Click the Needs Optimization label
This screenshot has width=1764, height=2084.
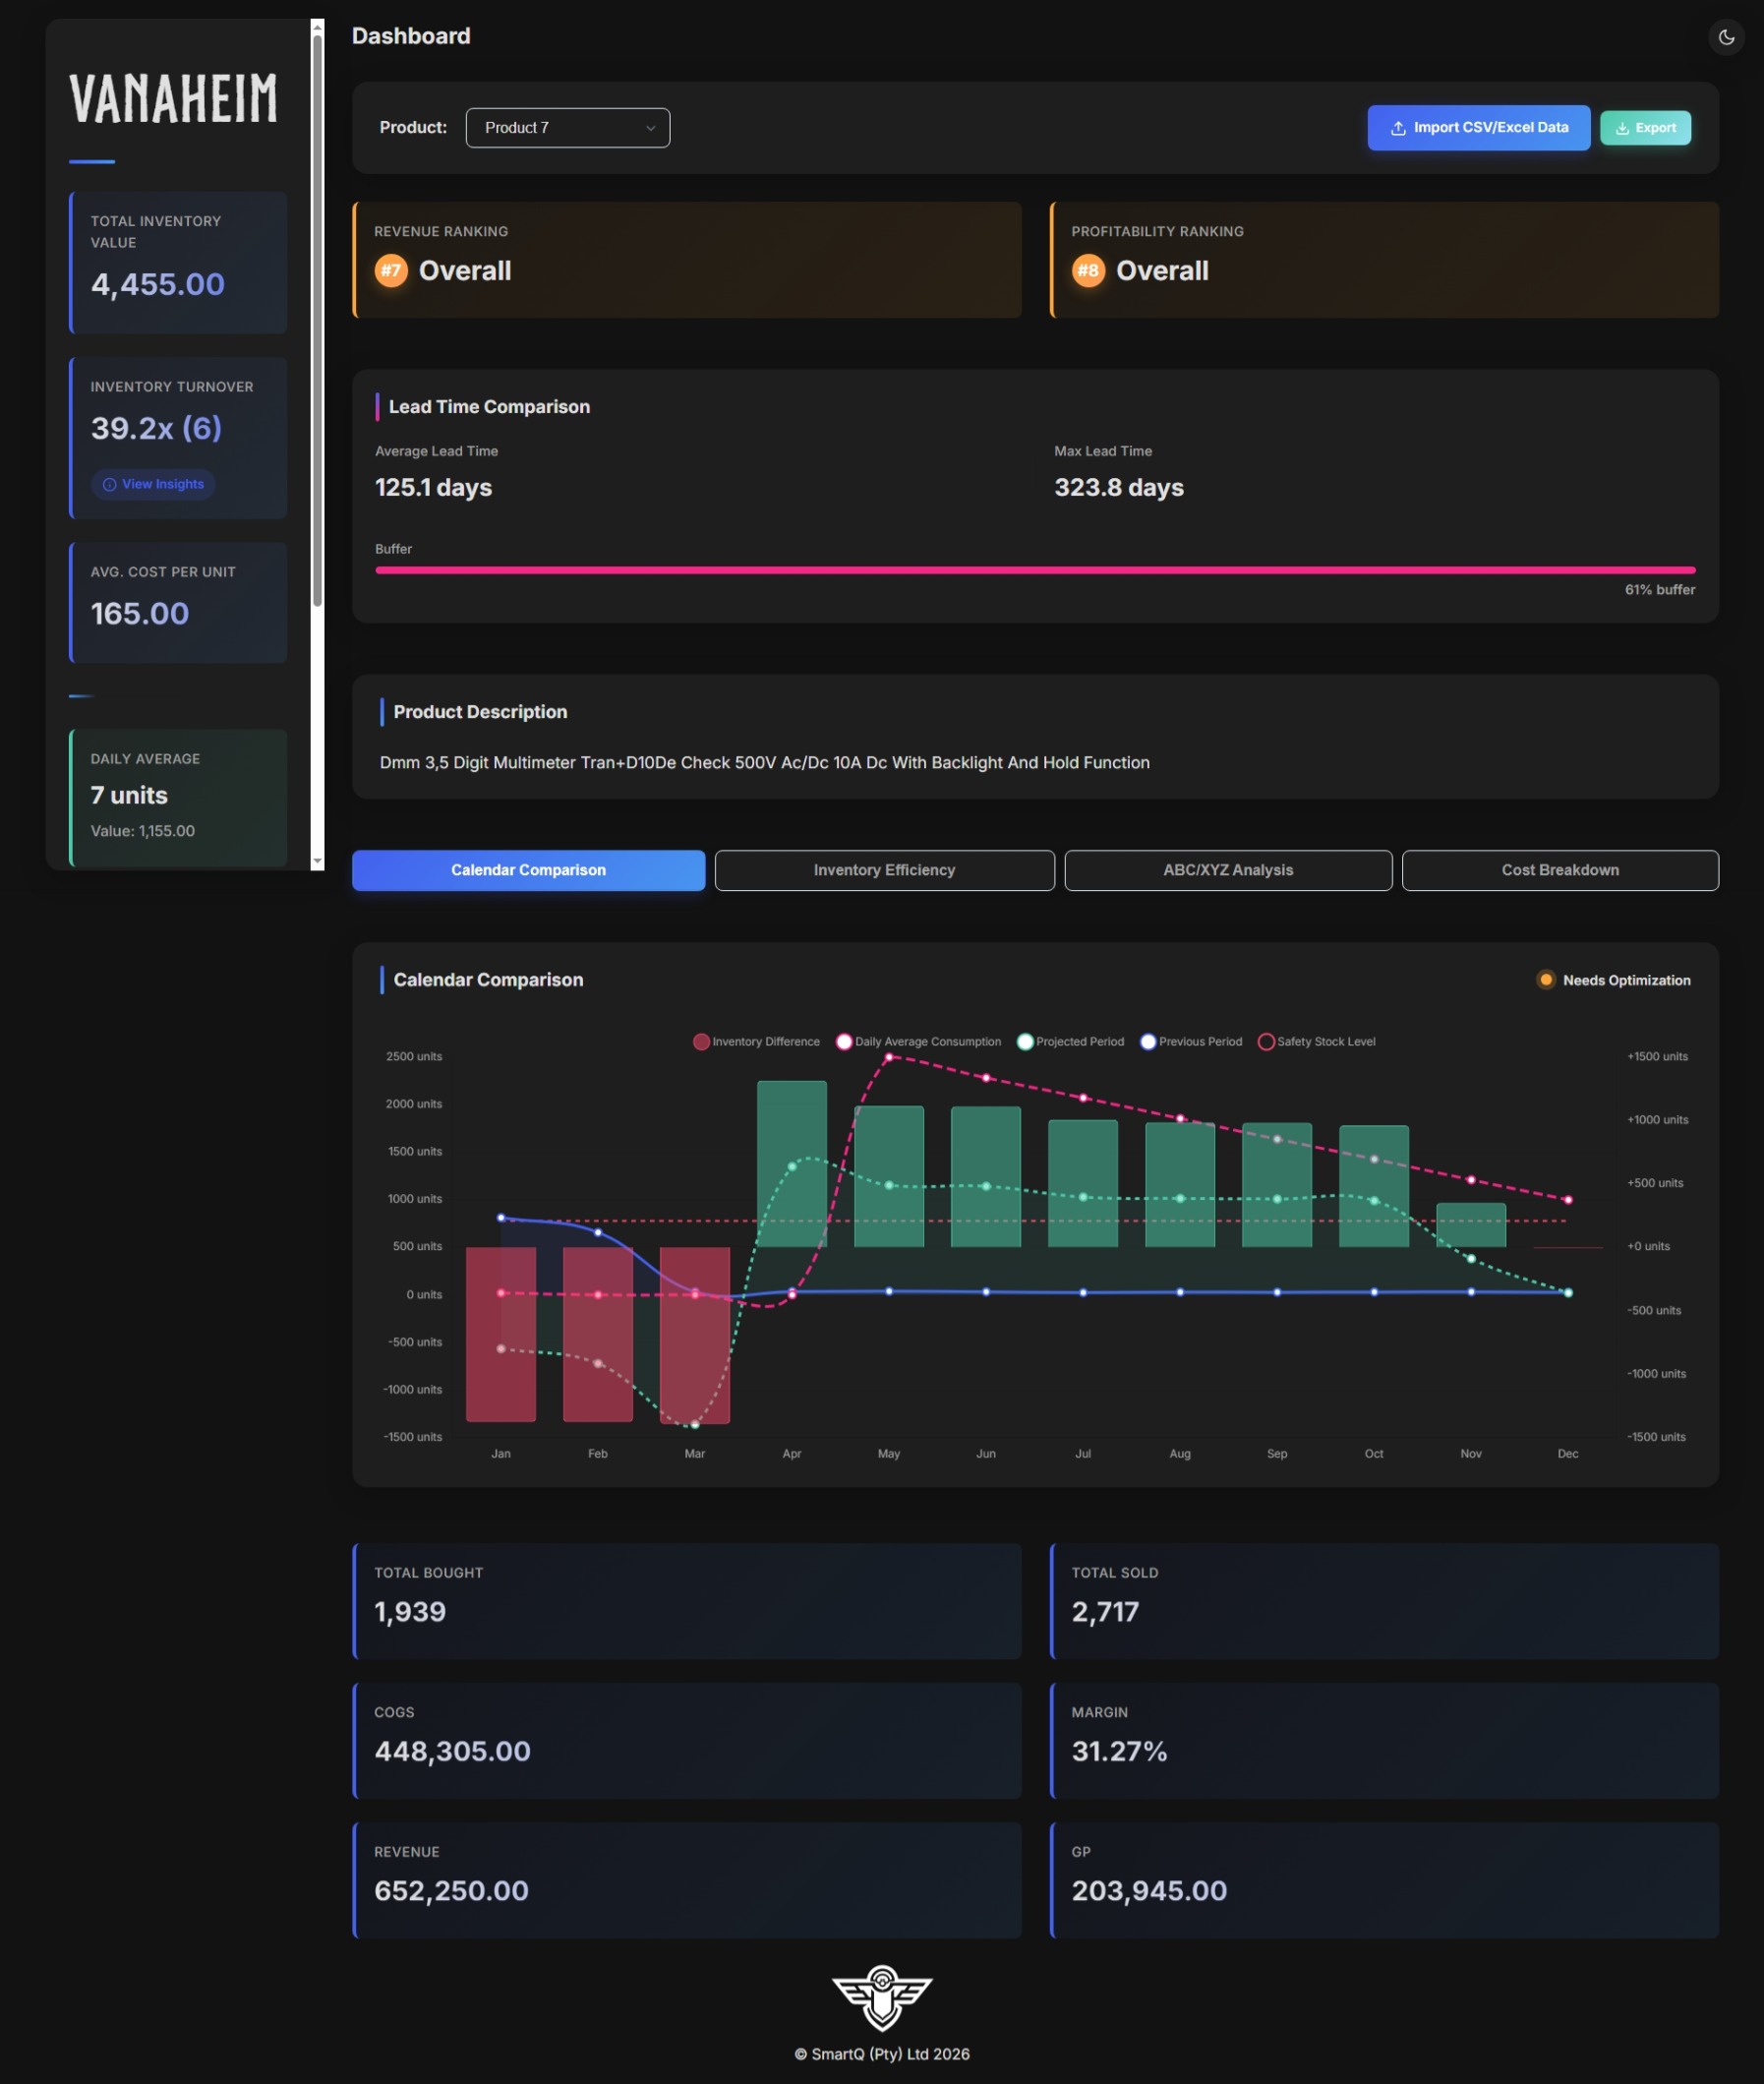coord(1626,980)
